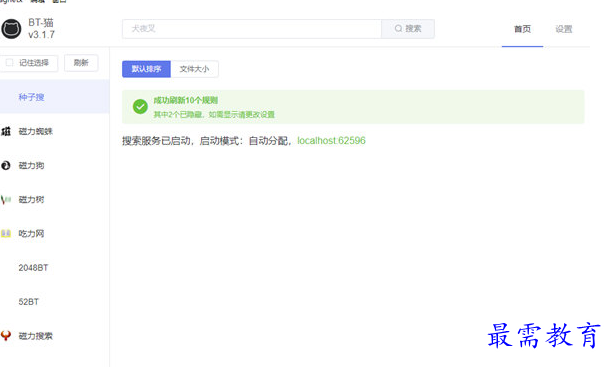The height and width of the screenshot is (367, 609).
Task: Click the 吃力网 source icon
Action: point(6,233)
